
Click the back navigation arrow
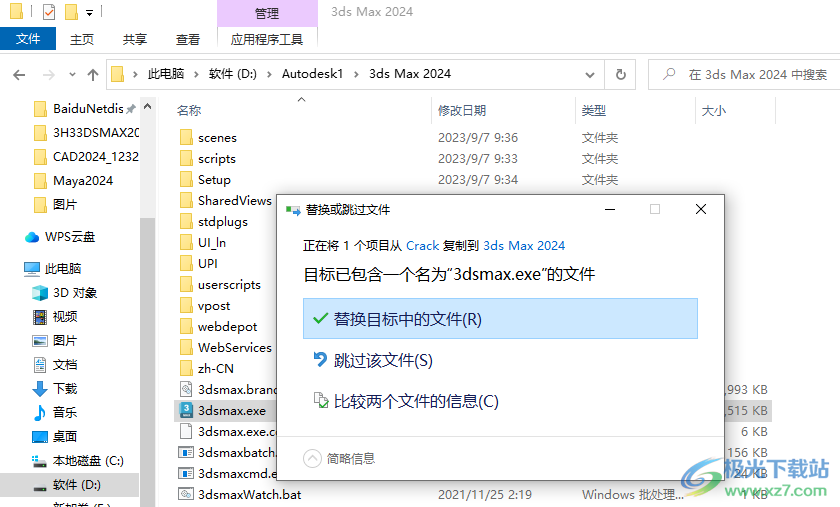(x=19, y=74)
